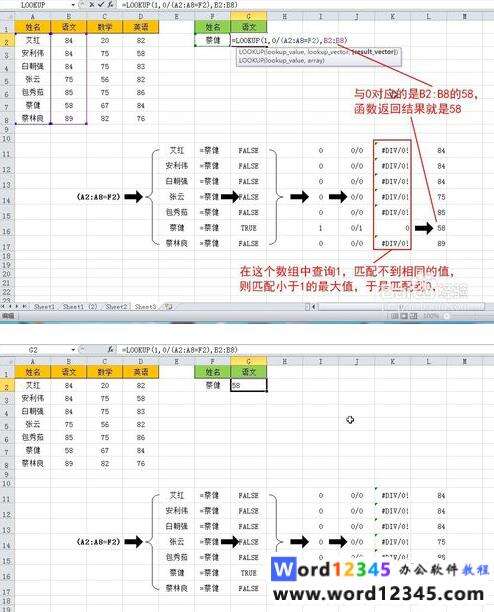Click the Insert Worksheet icon after Sheet3
Screen dimensions: 494x612
pyautogui.click(x=169, y=307)
